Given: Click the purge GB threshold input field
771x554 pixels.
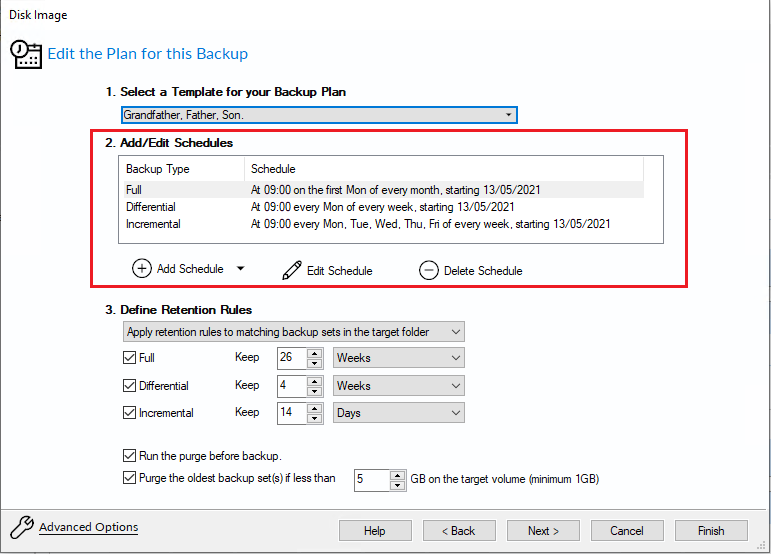Looking at the screenshot, I should click(x=371, y=480).
